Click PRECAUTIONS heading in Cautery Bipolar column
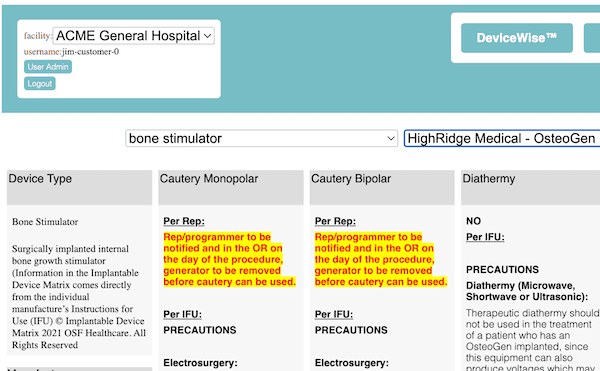Viewport: 600px width, 371px height. pos(351,330)
